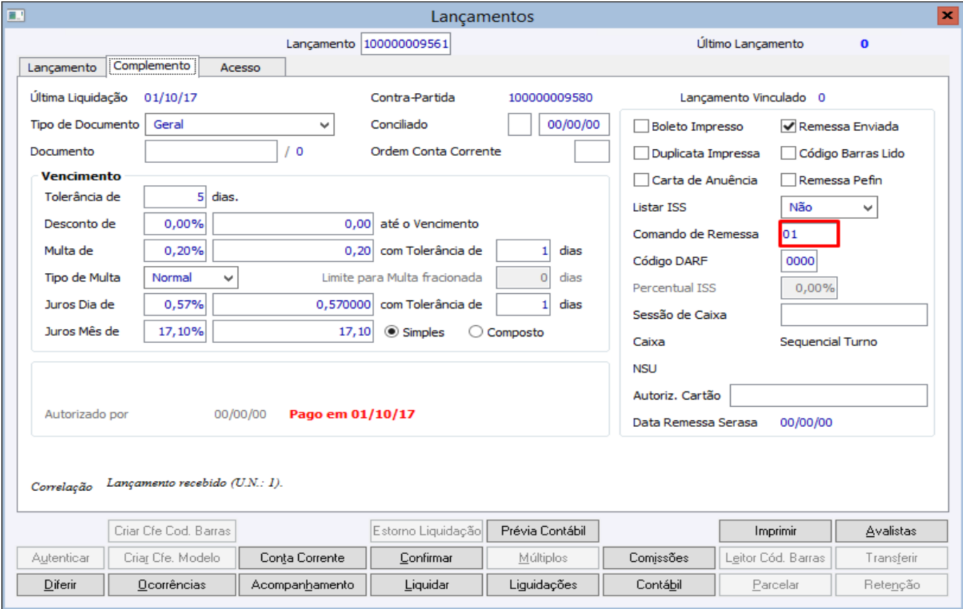
Task: Open Conta Corrente
Action: click(302, 558)
